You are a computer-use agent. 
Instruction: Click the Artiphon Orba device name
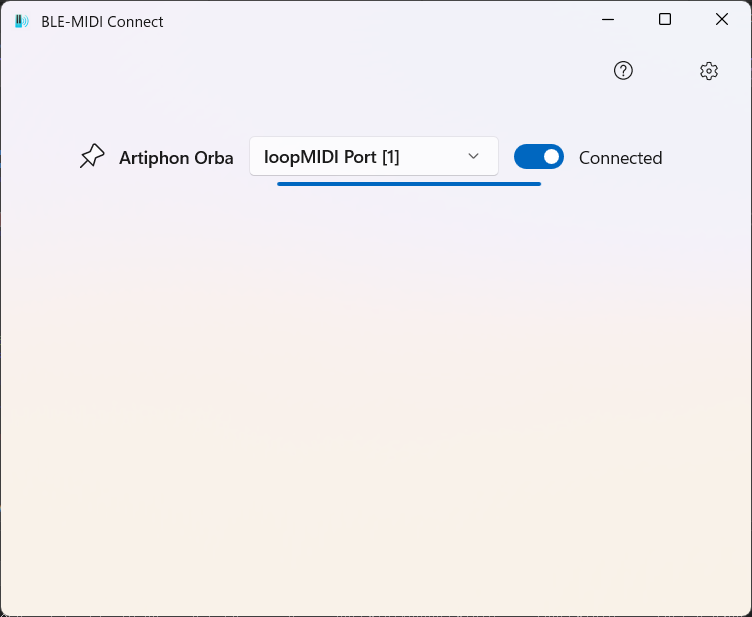coord(176,158)
